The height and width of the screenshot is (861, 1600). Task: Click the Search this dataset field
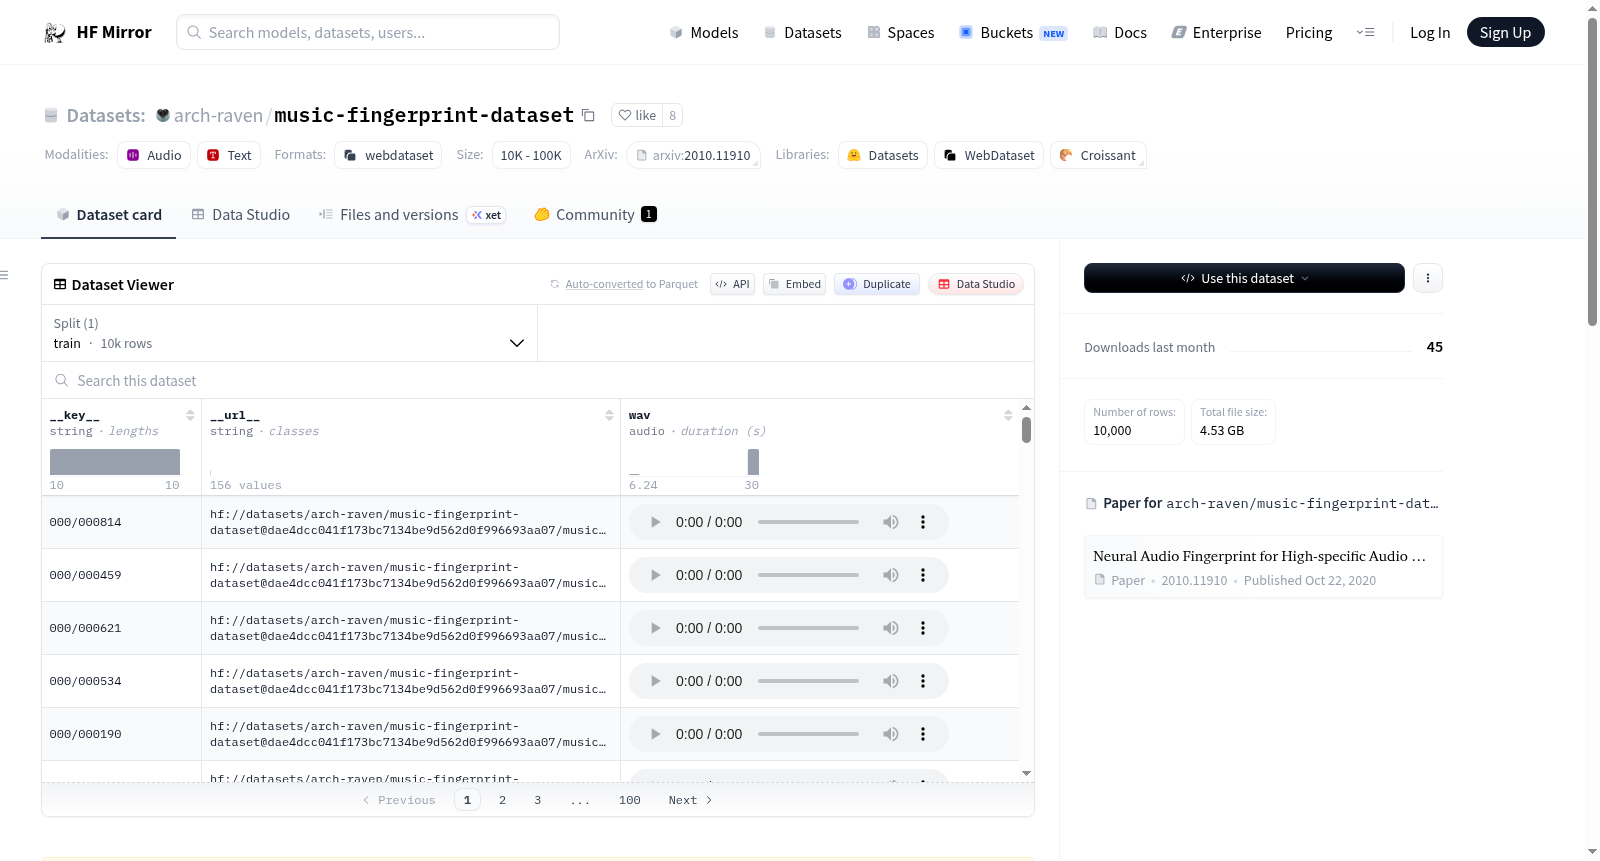coord(538,381)
